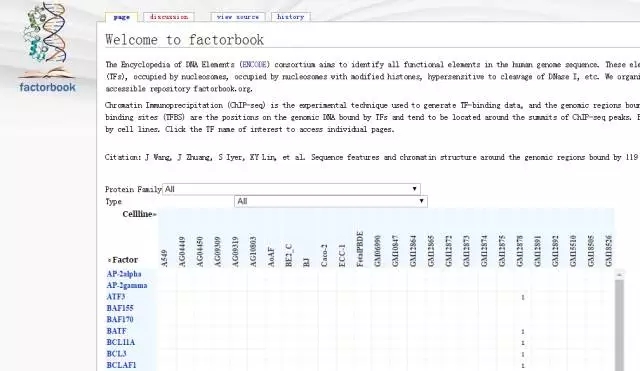
Task: Click the Factor header label
Action: pos(123,260)
